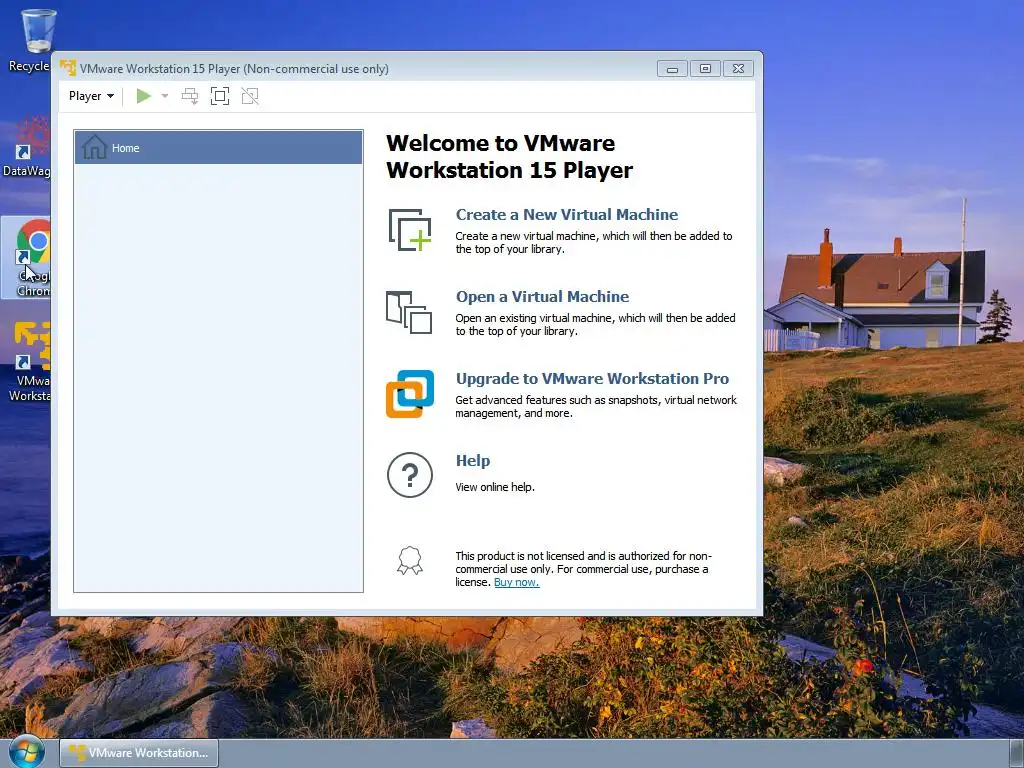Select the Recycle Bin desktop icon
Image resolution: width=1024 pixels, height=768 pixels.
pos(29,40)
